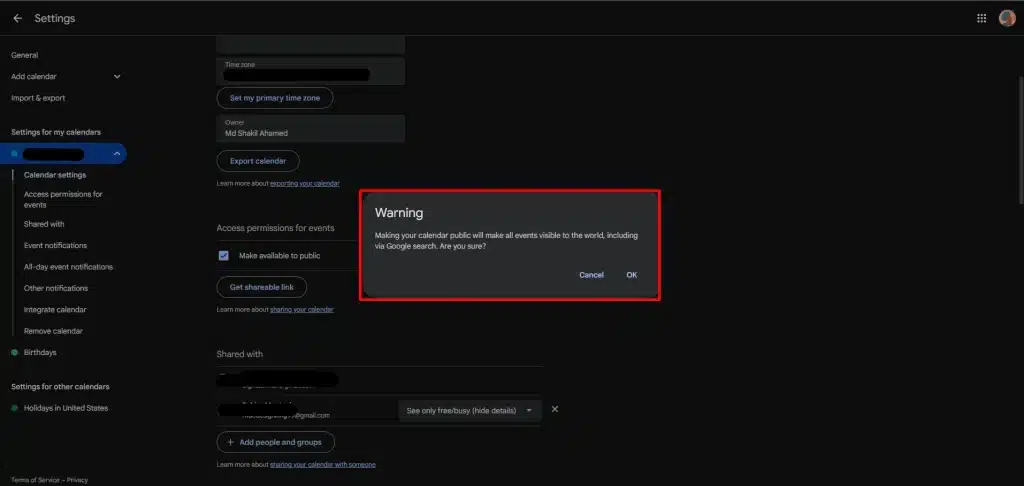
Task: Open General settings in sidebar
Action: point(24,55)
